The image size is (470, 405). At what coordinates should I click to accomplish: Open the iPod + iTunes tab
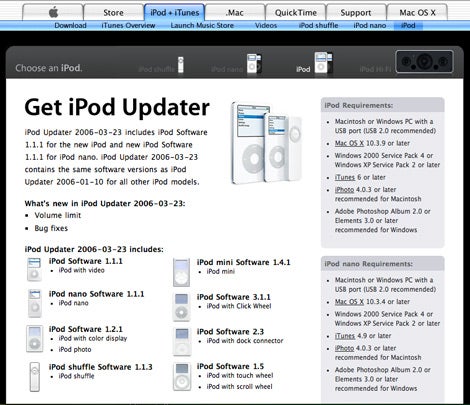tap(174, 12)
